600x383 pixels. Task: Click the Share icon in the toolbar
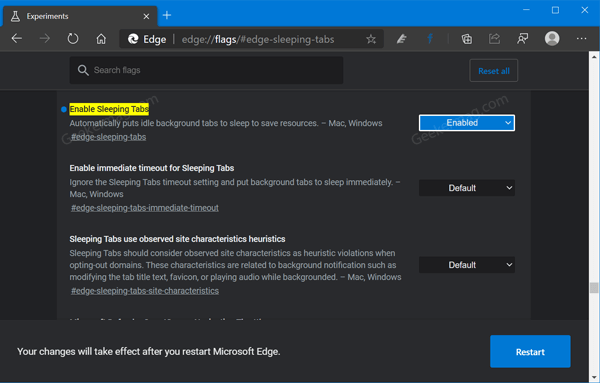pos(494,39)
